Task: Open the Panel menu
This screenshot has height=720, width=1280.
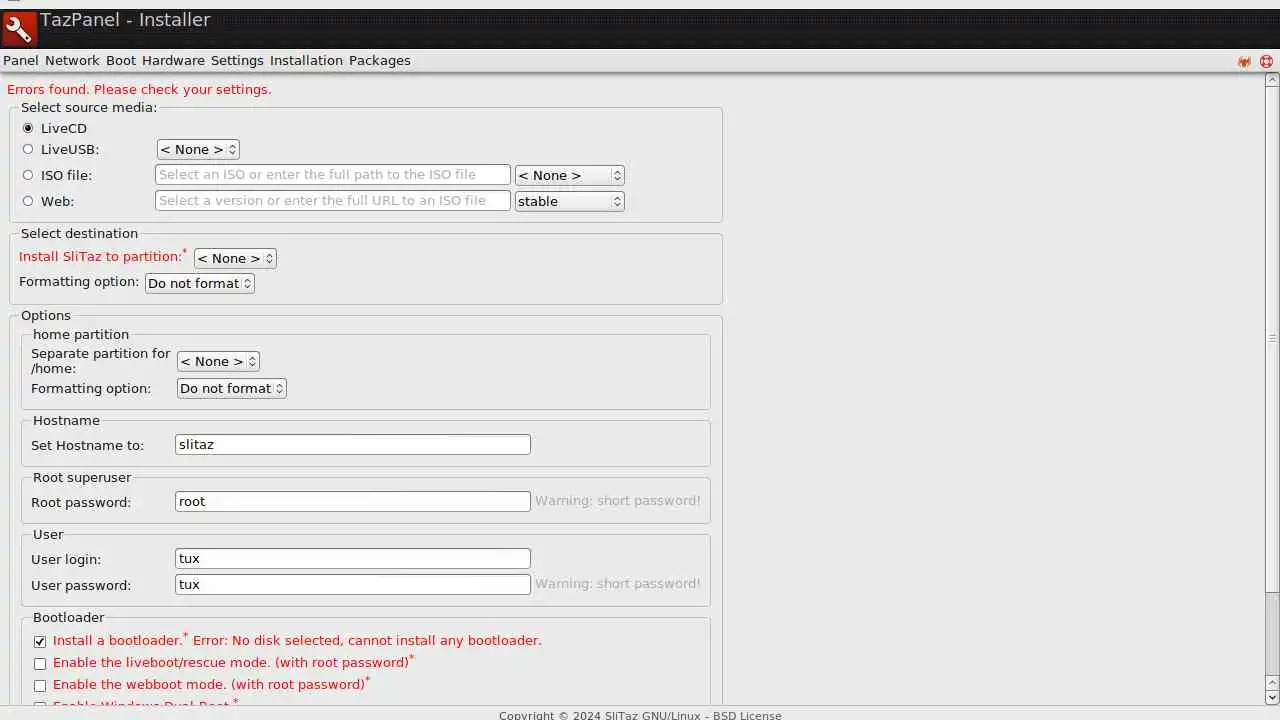Action: pos(21,61)
